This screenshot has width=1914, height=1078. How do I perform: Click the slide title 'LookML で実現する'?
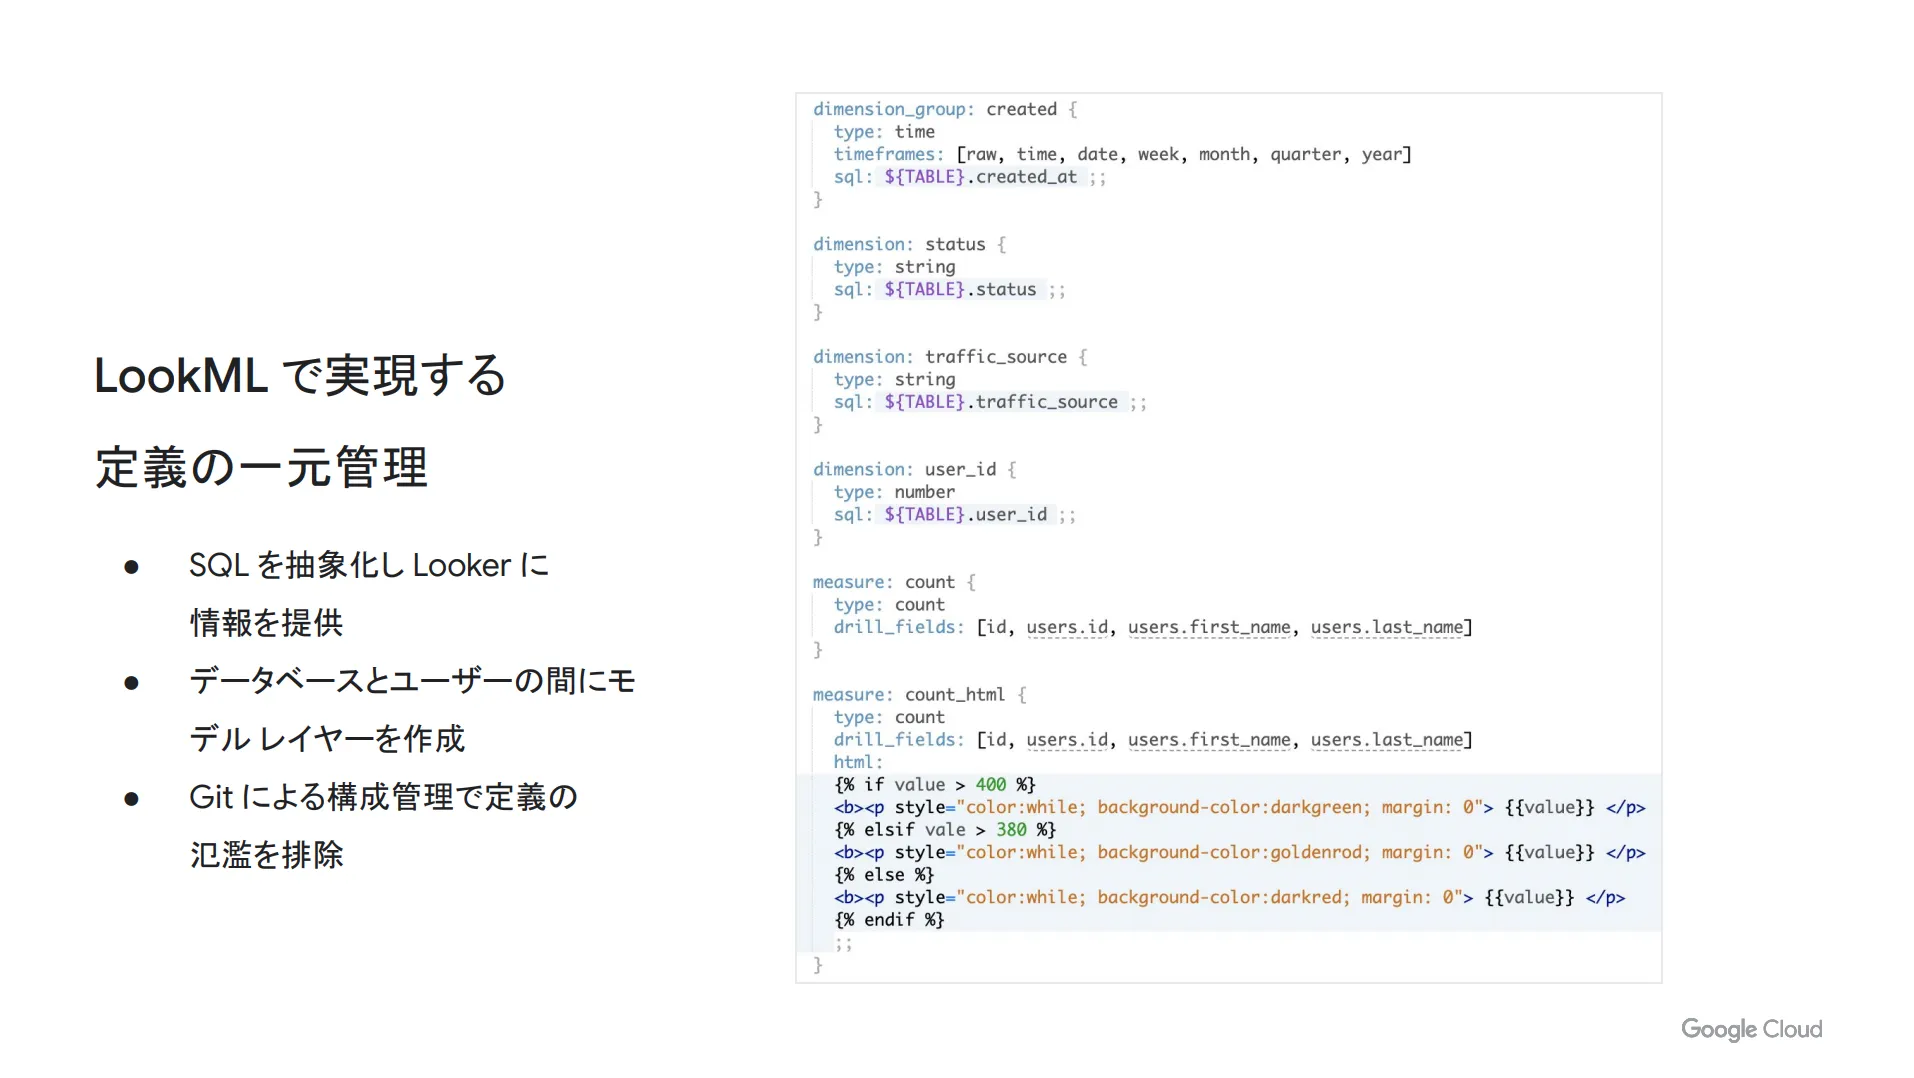(x=300, y=376)
